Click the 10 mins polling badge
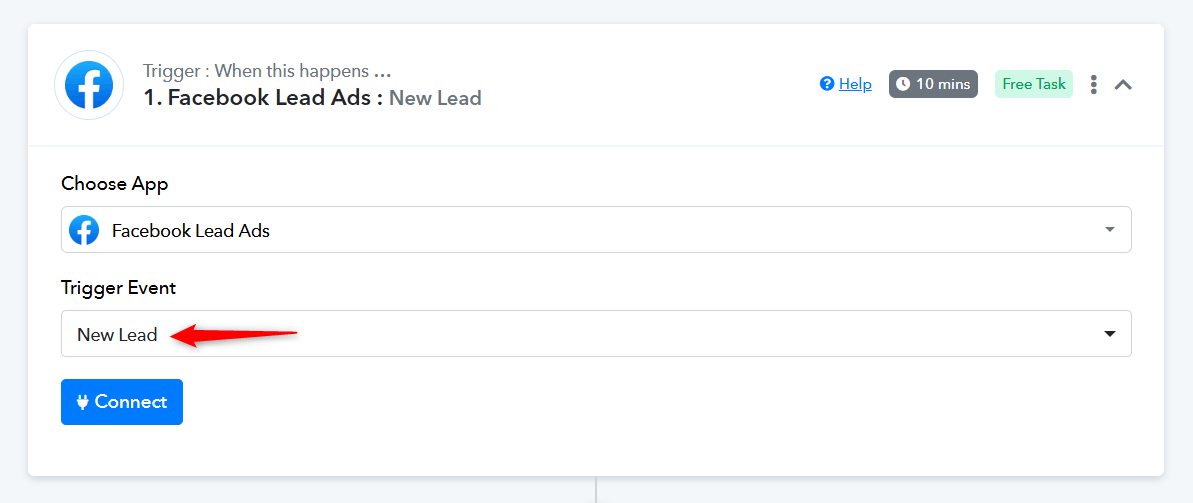Viewport: 1193px width, 503px height. [933, 84]
